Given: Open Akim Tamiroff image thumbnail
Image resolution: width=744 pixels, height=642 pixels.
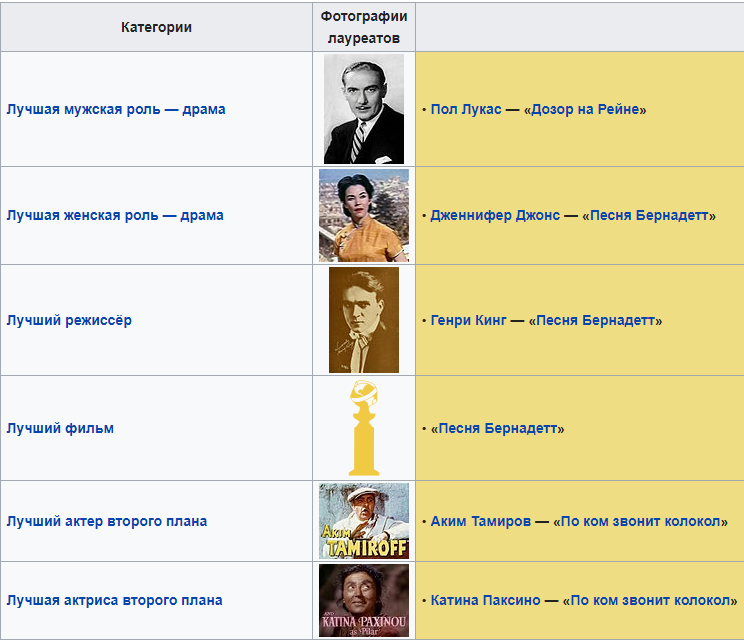Looking at the screenshot, I should (x=364, y=521).
